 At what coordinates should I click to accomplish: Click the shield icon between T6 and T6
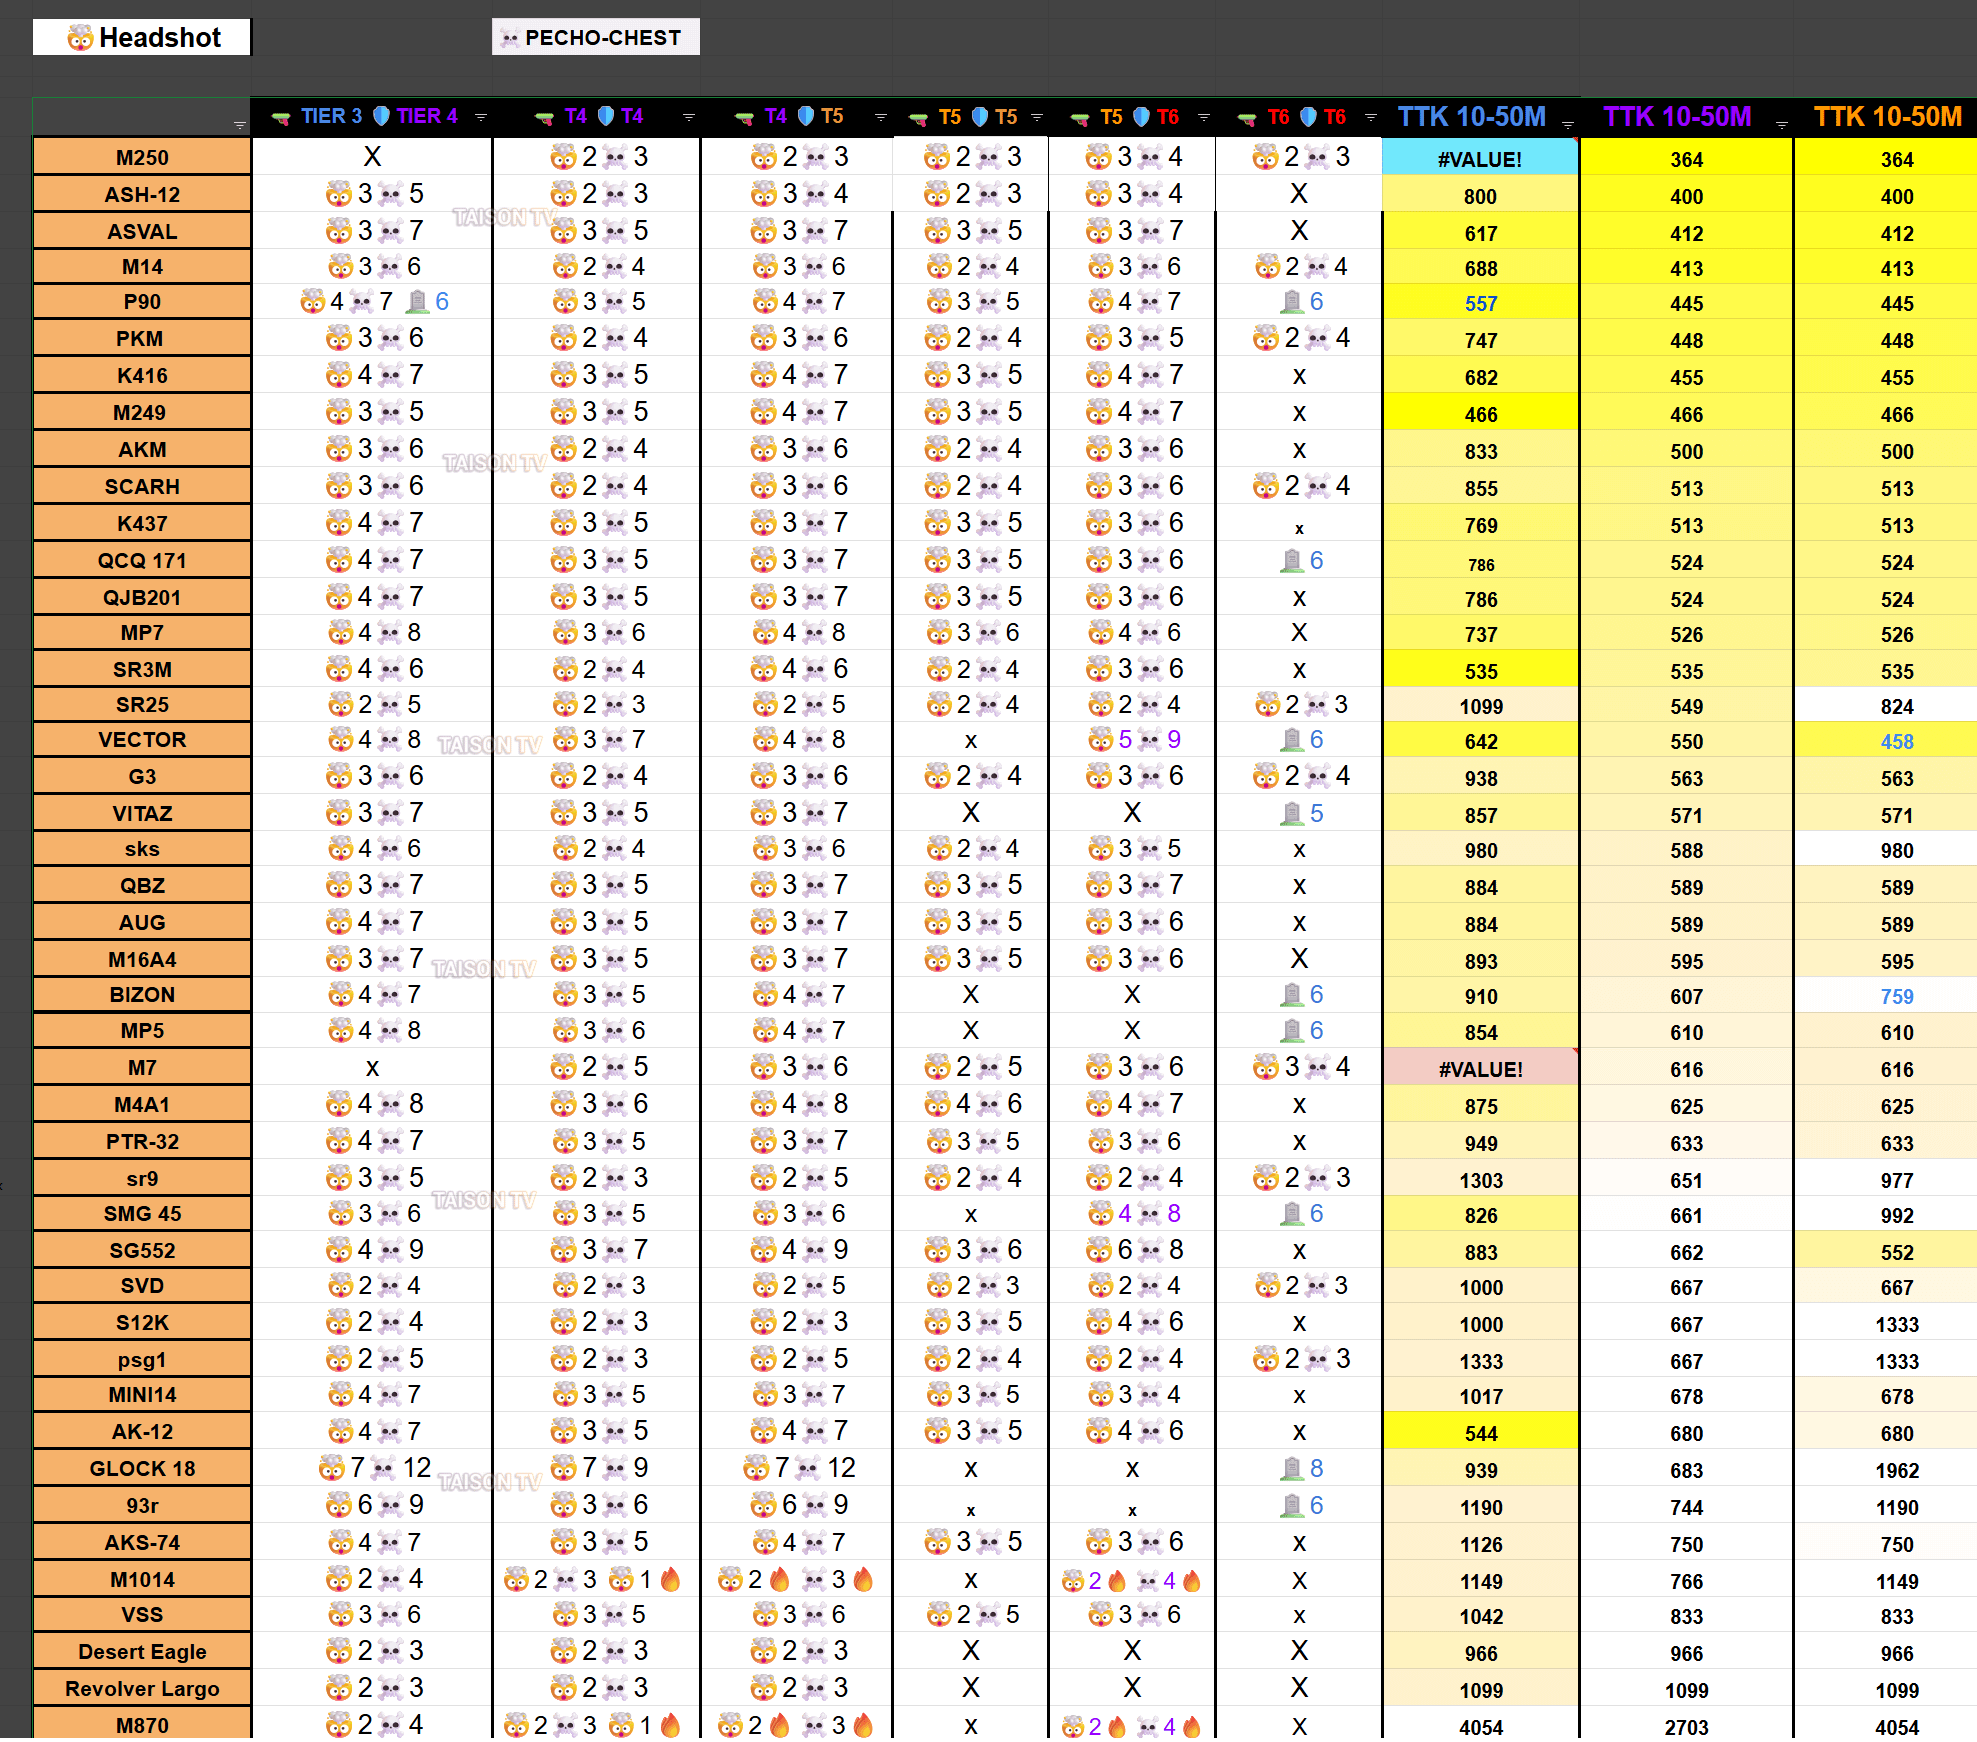tap(1308, 117)
